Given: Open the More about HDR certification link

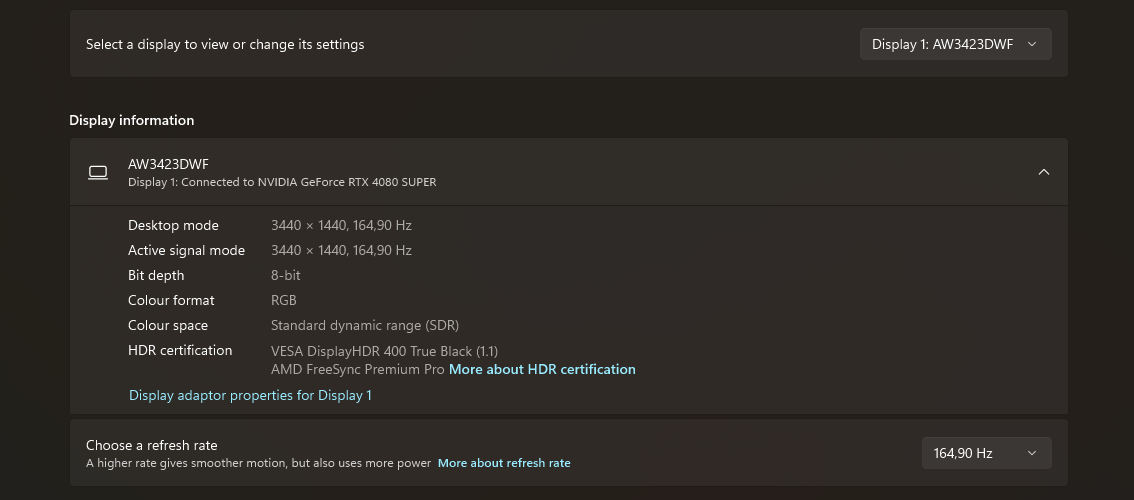Looking at the screenshot, I should 542,369.
